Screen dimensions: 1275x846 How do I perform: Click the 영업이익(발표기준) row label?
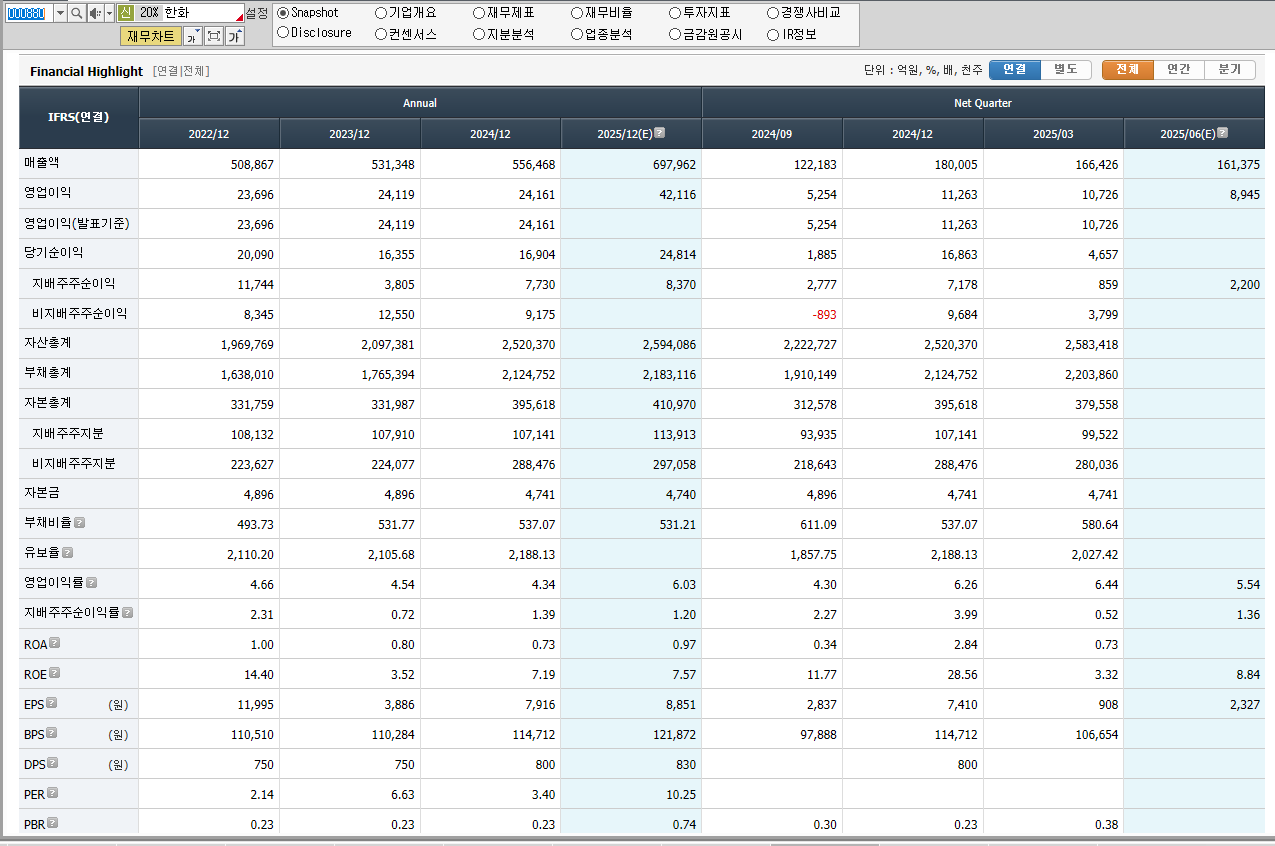coord(76,223)
